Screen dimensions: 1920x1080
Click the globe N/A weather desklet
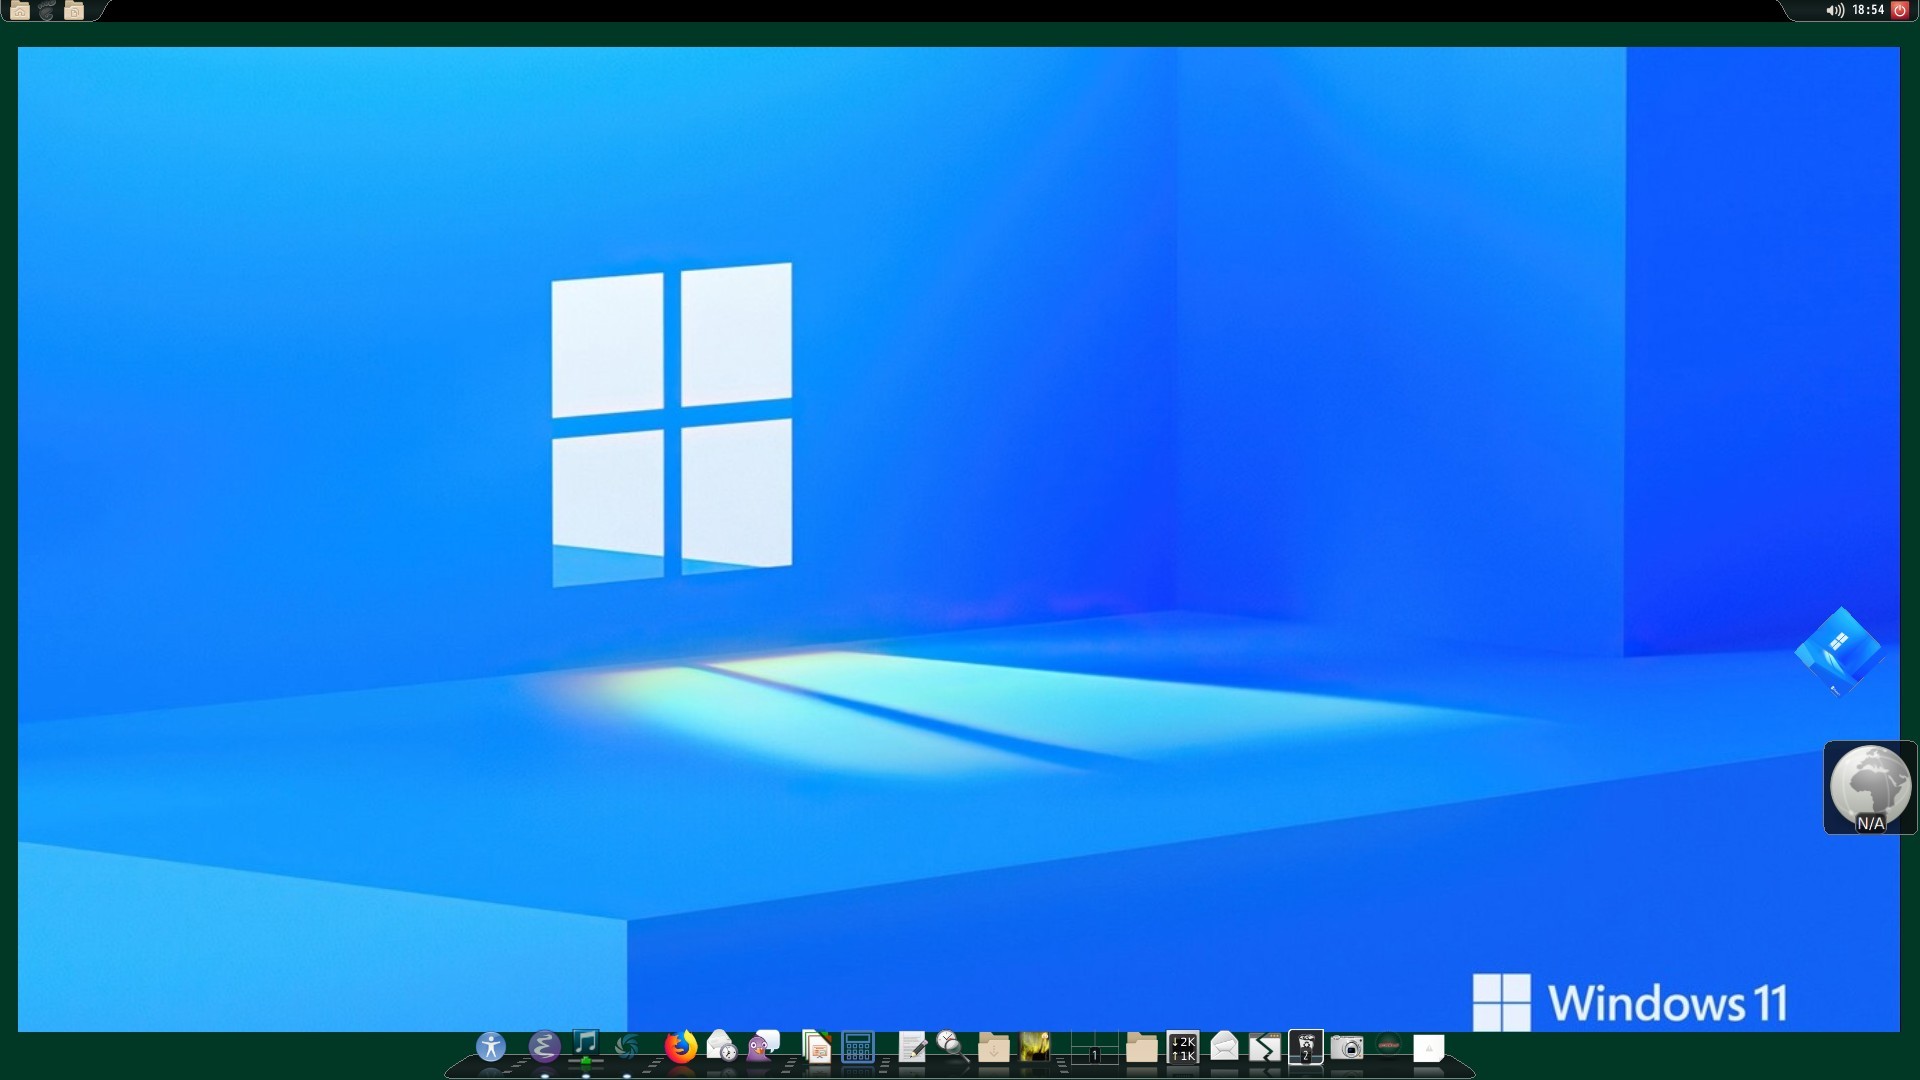(1870, 787)
